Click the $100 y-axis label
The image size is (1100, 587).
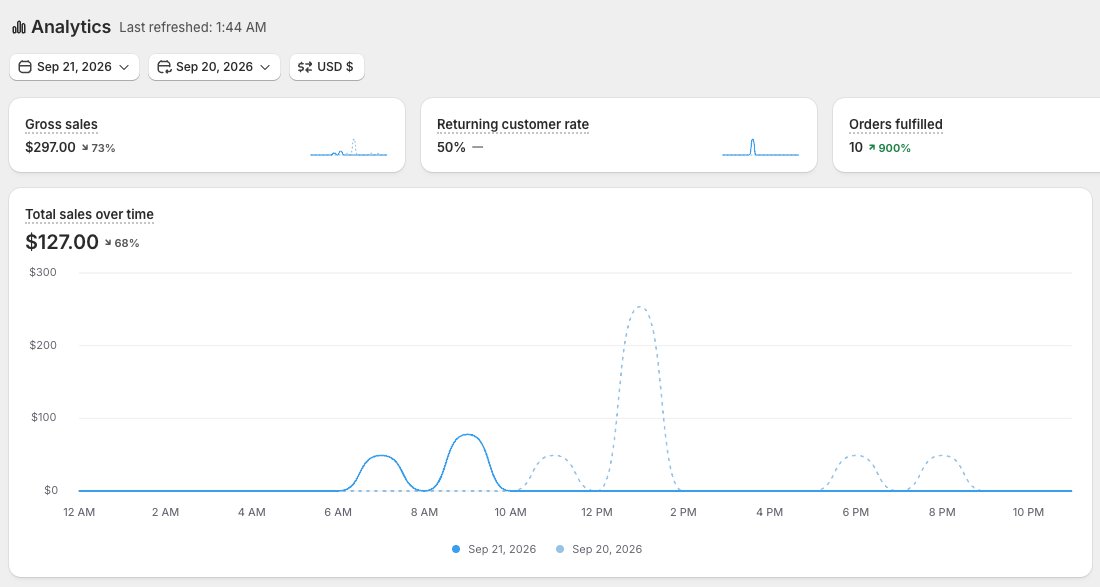(x=43, y=417)
